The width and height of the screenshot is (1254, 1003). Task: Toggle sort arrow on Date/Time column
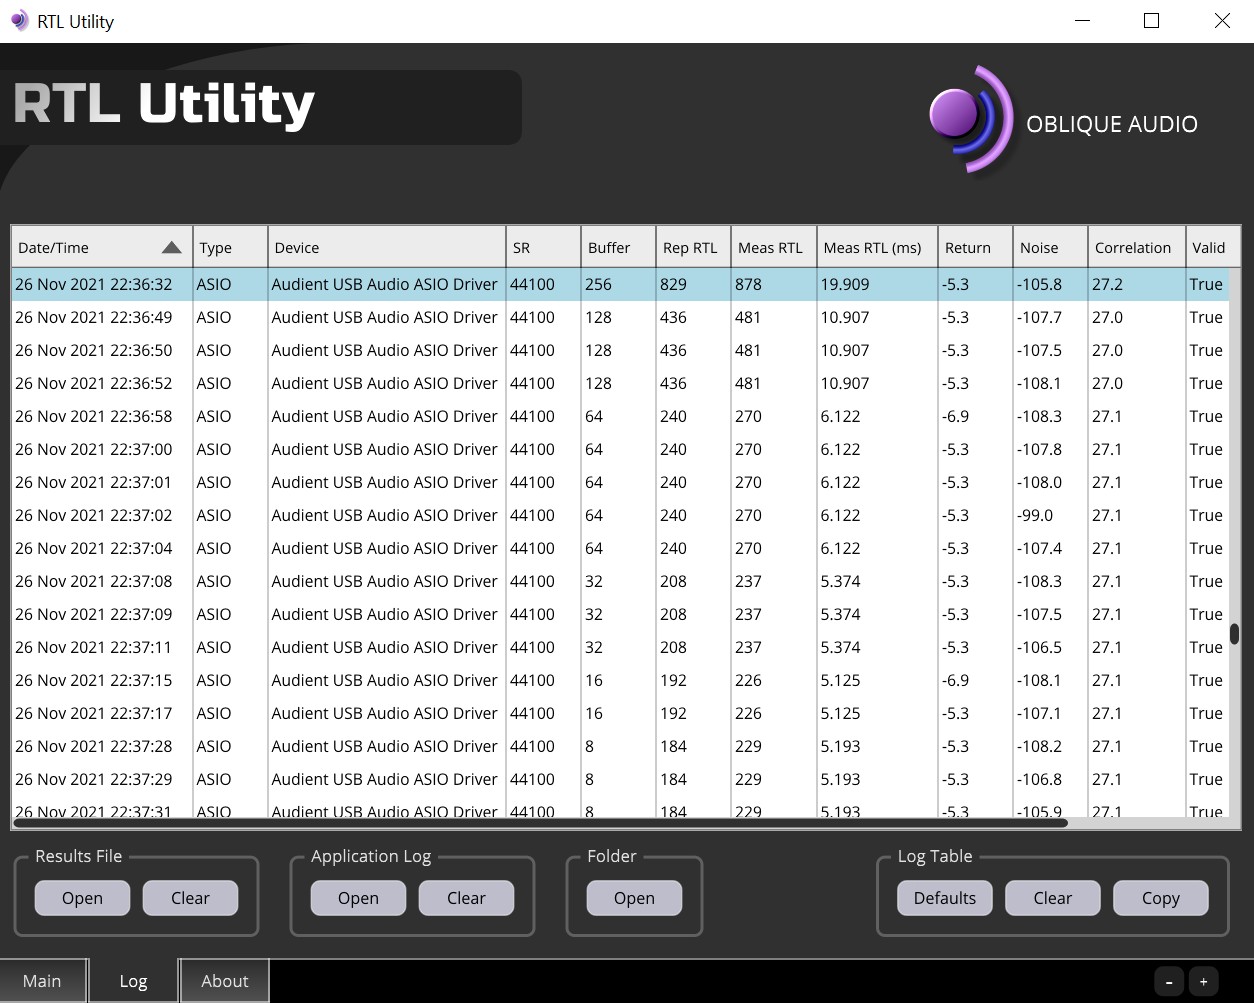tap(172, 248)
